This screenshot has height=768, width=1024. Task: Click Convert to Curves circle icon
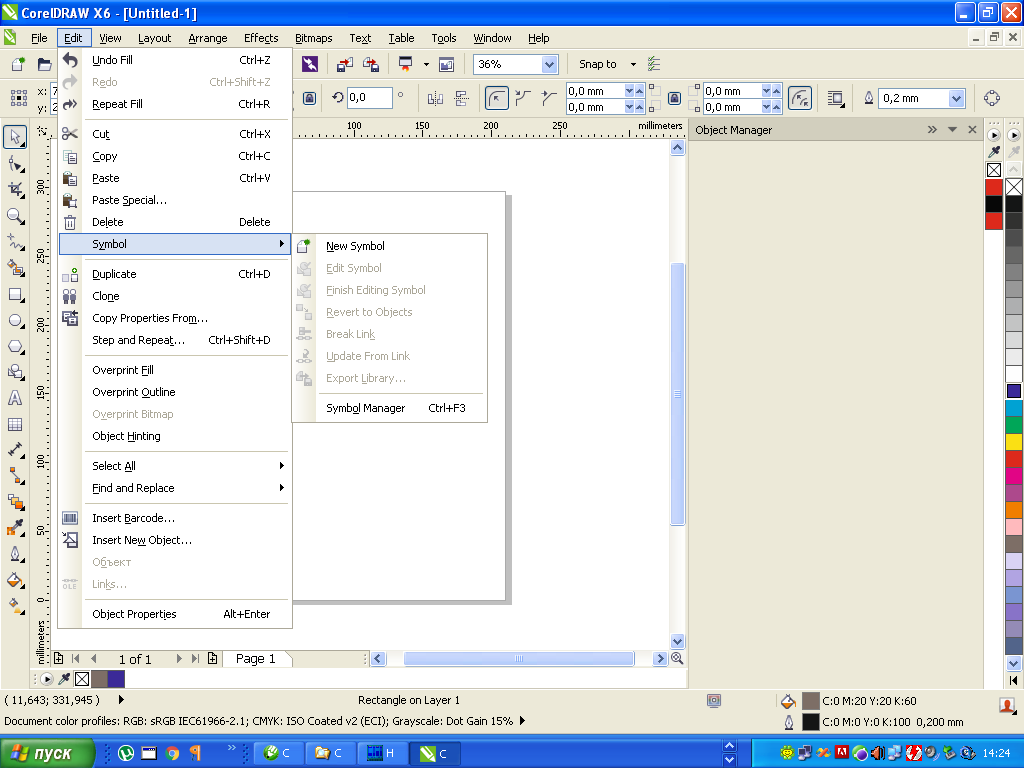(x=991, y=98)
